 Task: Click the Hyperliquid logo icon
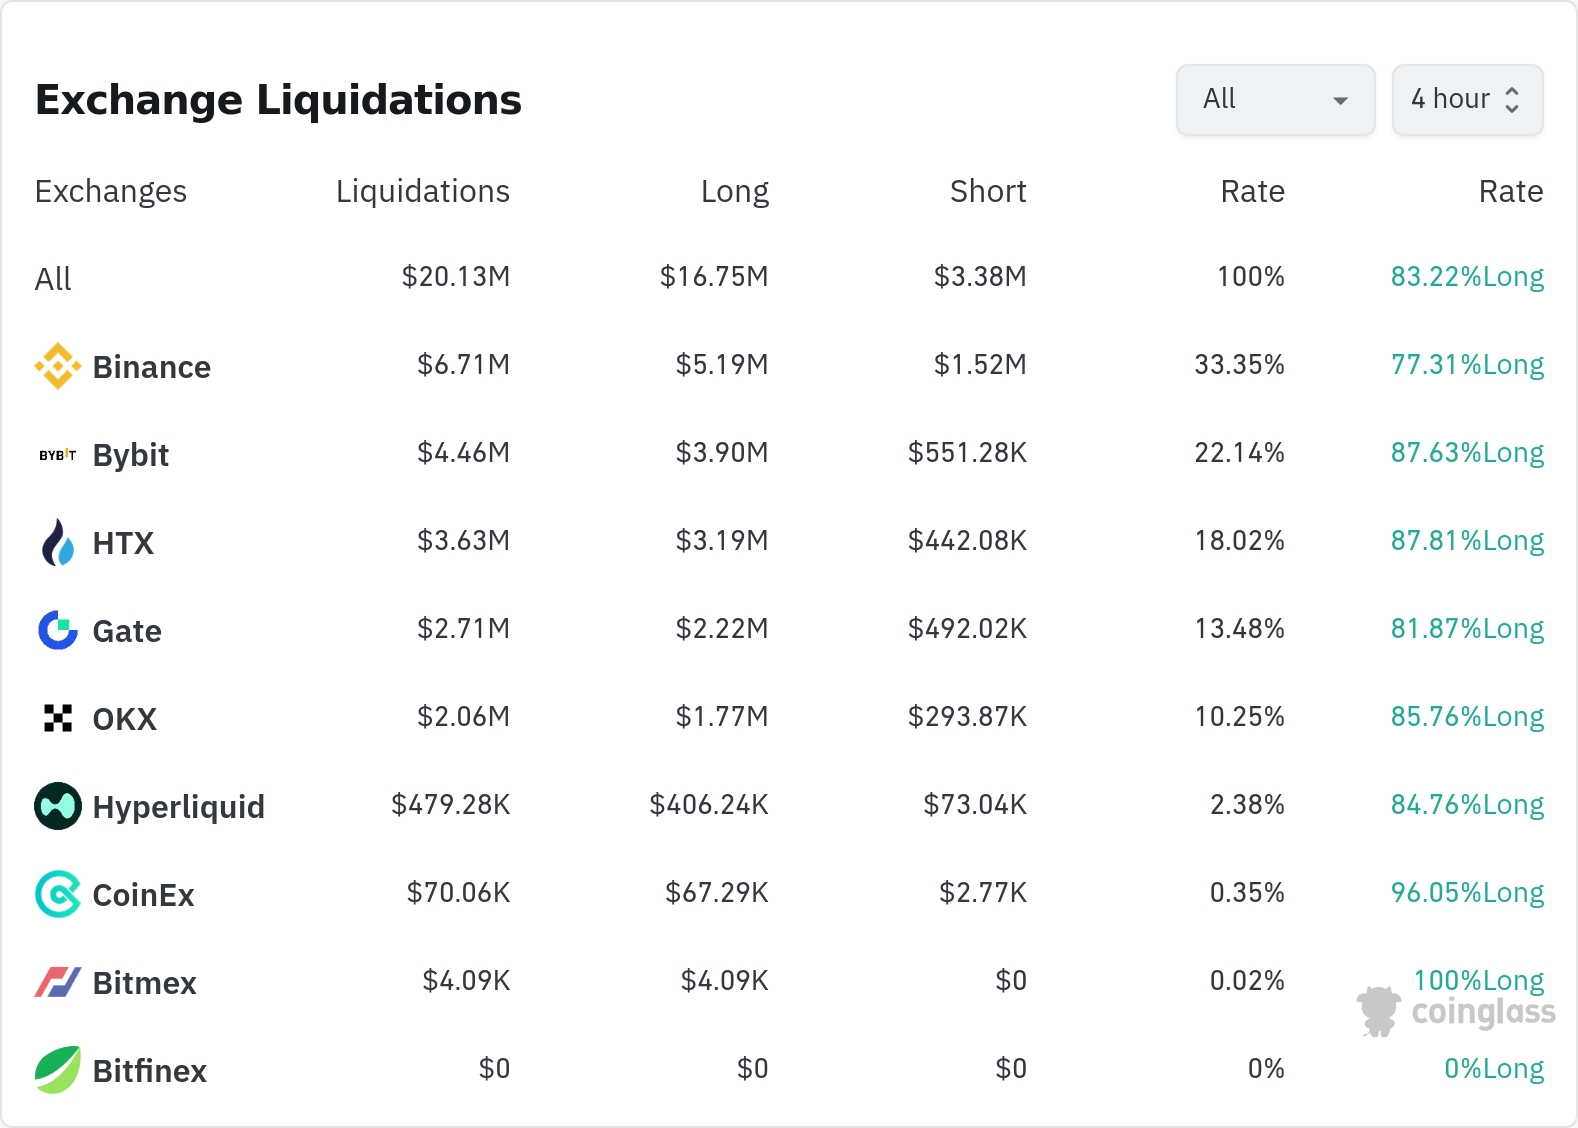click(58, 806)
